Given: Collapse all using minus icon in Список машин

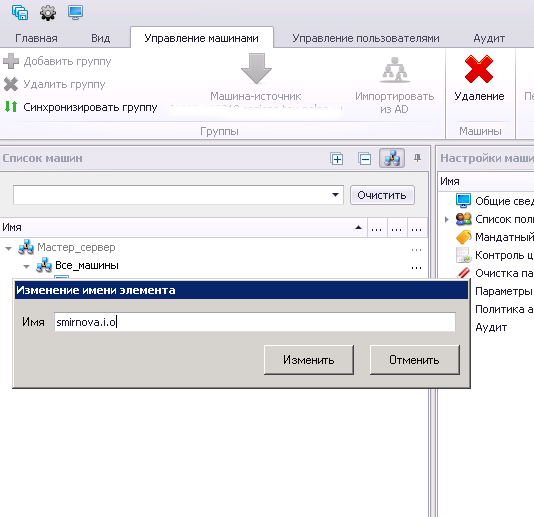Looking at the screenshot, I should tap(364, 159).
